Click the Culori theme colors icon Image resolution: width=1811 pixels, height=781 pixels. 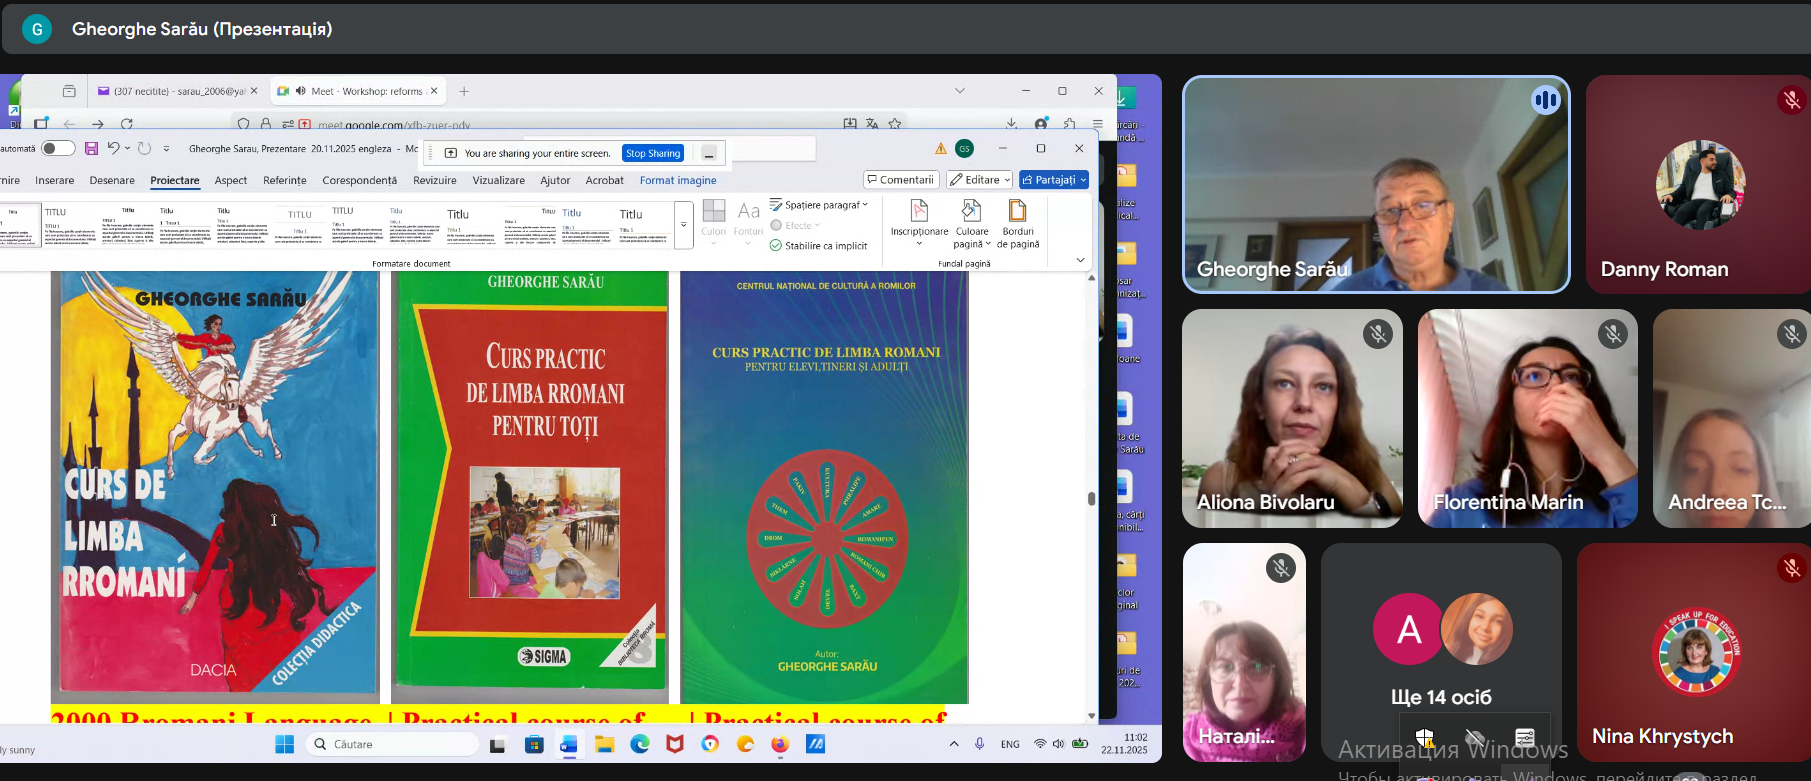point(713,217)
